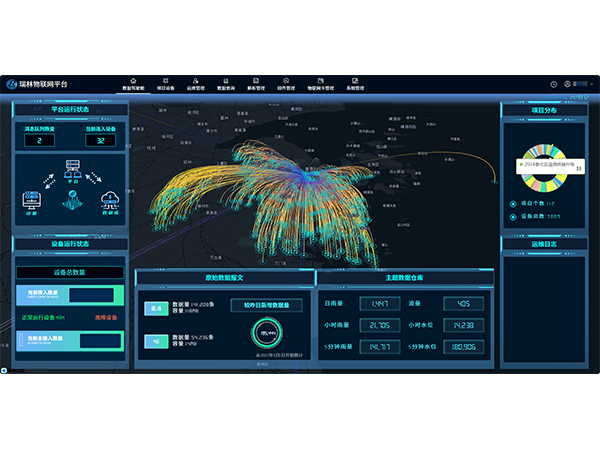The height and width of the screenshot is (450, 600).
Task: Click the 项目个数 bullet icon
Action: coord(514,204)
